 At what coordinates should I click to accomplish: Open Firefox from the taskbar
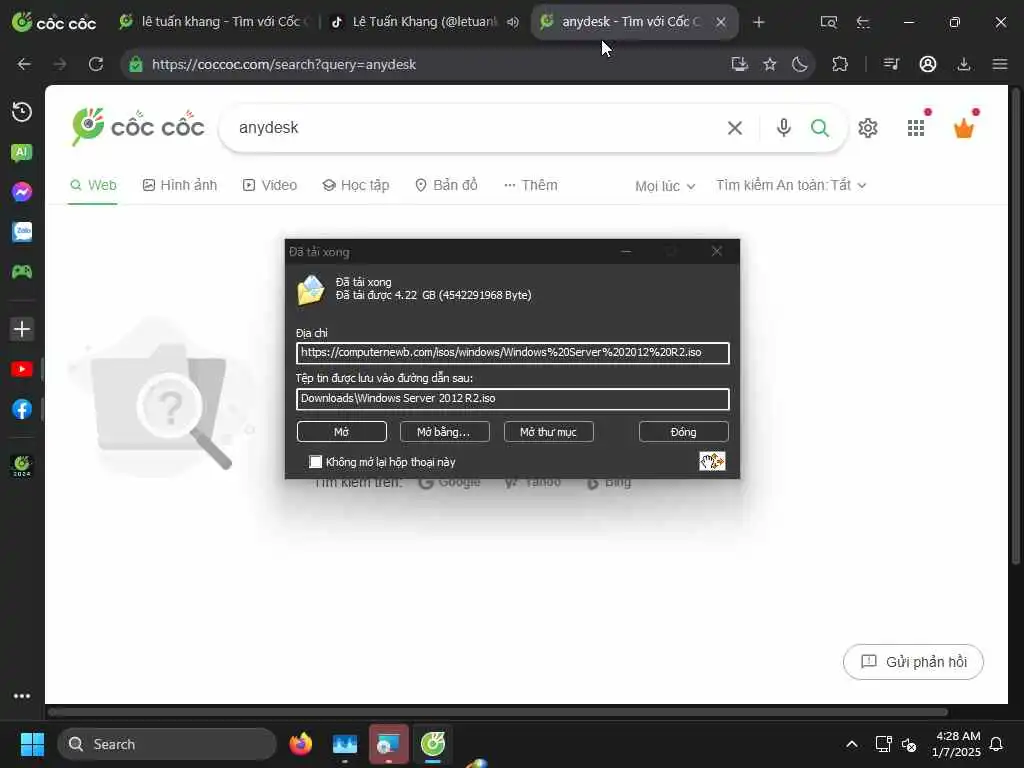(x=301, y=744)
